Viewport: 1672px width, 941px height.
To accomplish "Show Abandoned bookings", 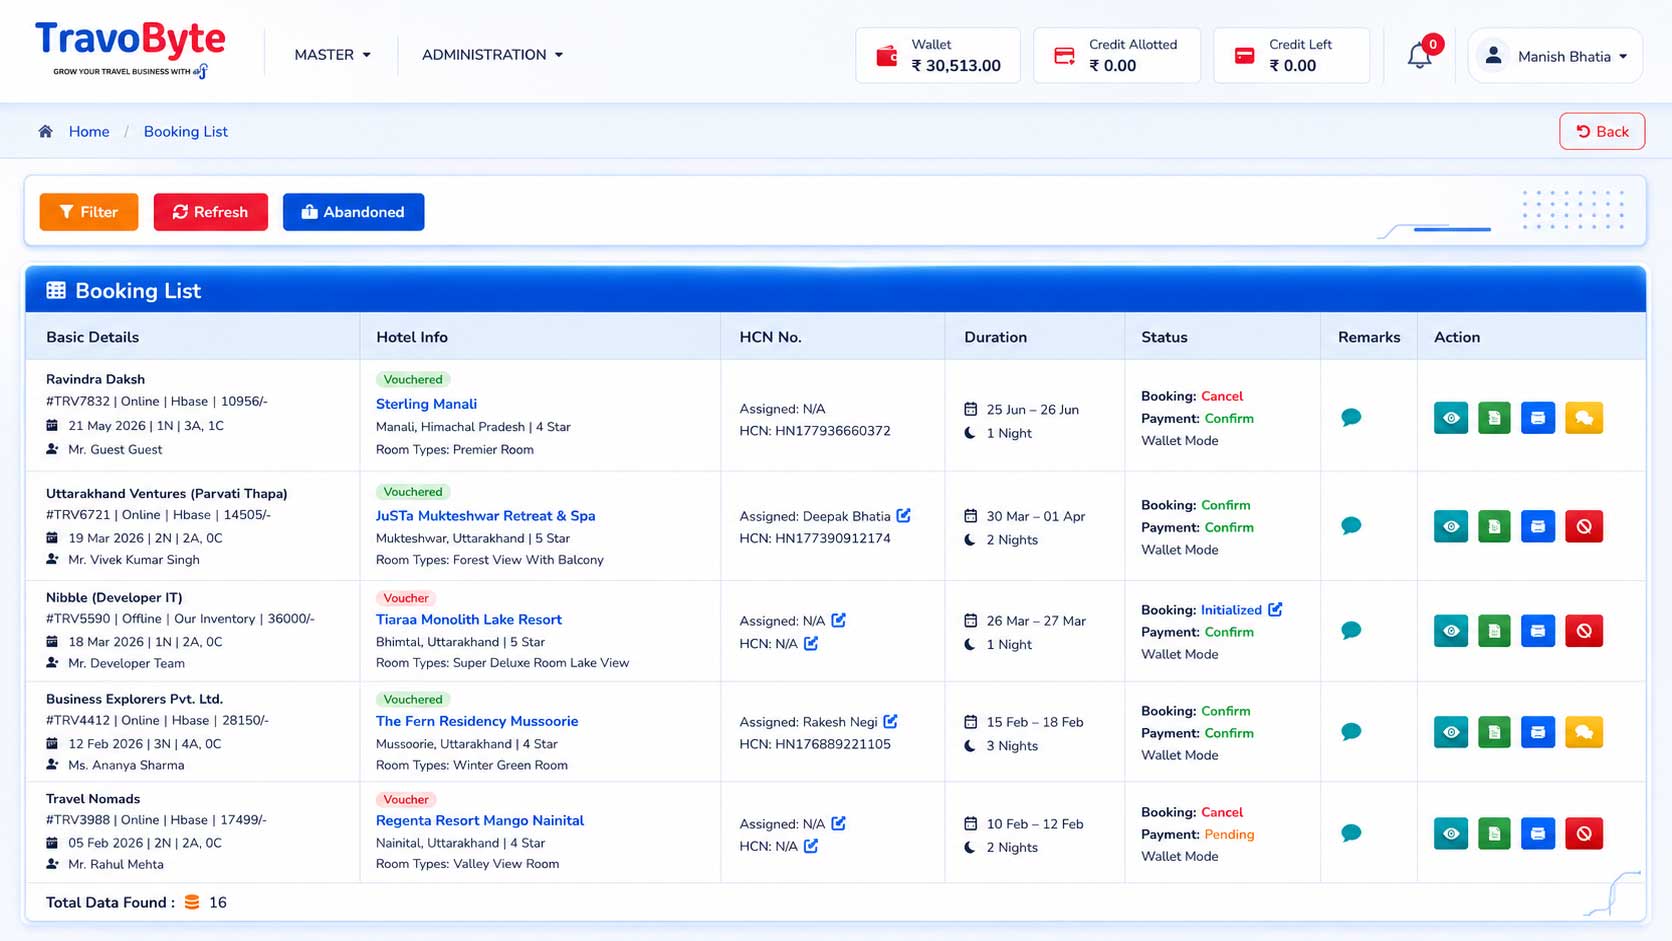I will (x=354, y=212).
